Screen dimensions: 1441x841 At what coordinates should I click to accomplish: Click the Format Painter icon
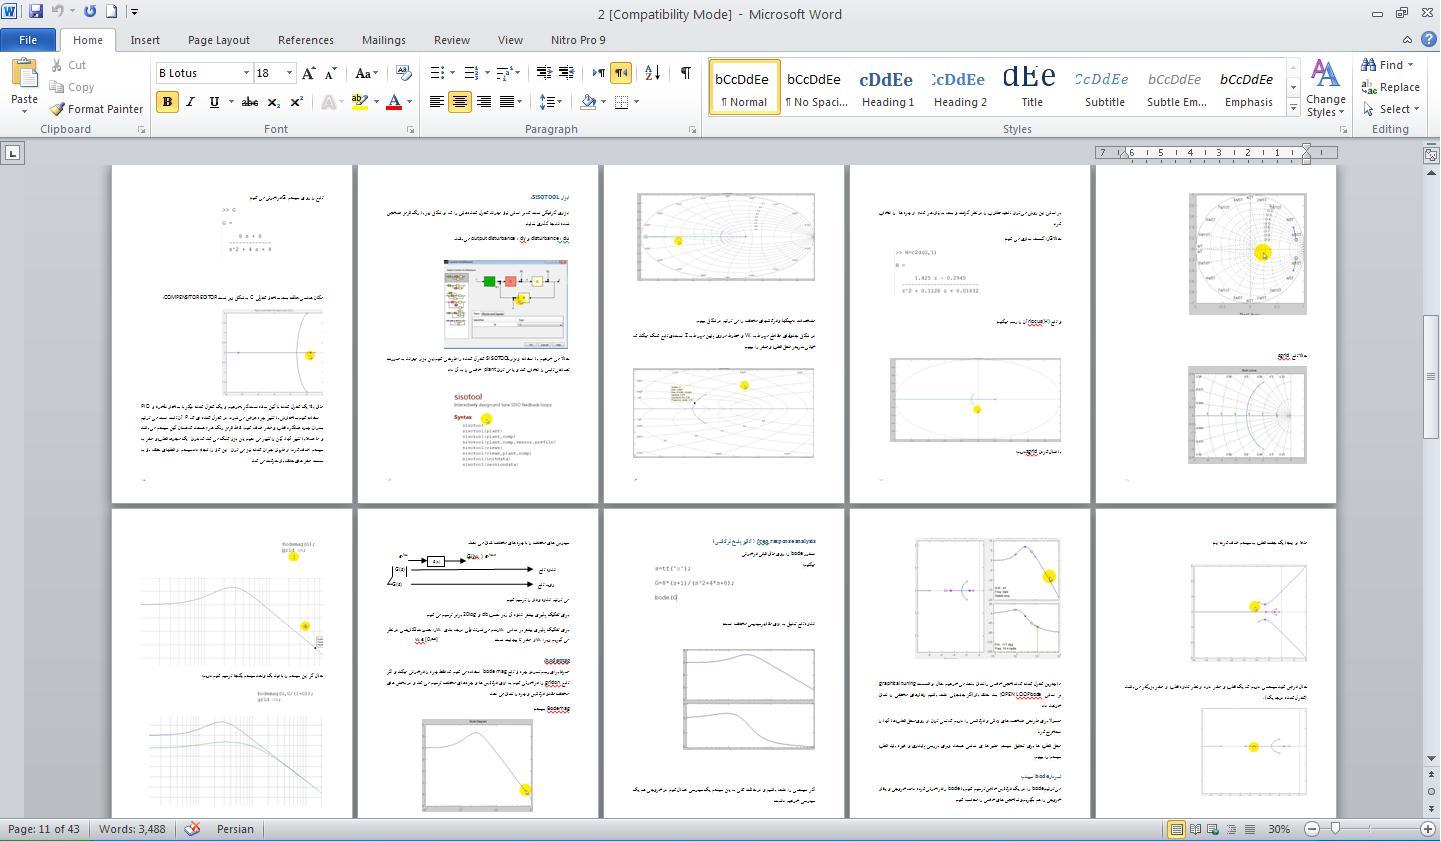pyautogui.click(x=96, y=109)
